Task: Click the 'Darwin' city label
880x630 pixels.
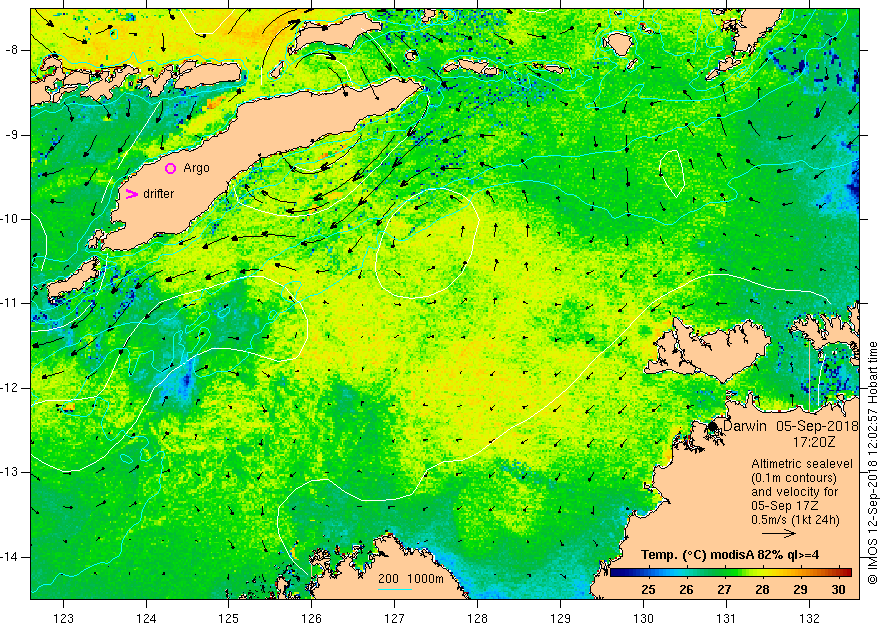Action: pos(744,426)
